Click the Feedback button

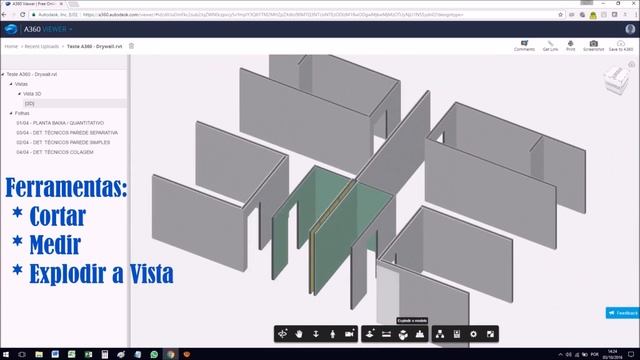coord(622,313)
